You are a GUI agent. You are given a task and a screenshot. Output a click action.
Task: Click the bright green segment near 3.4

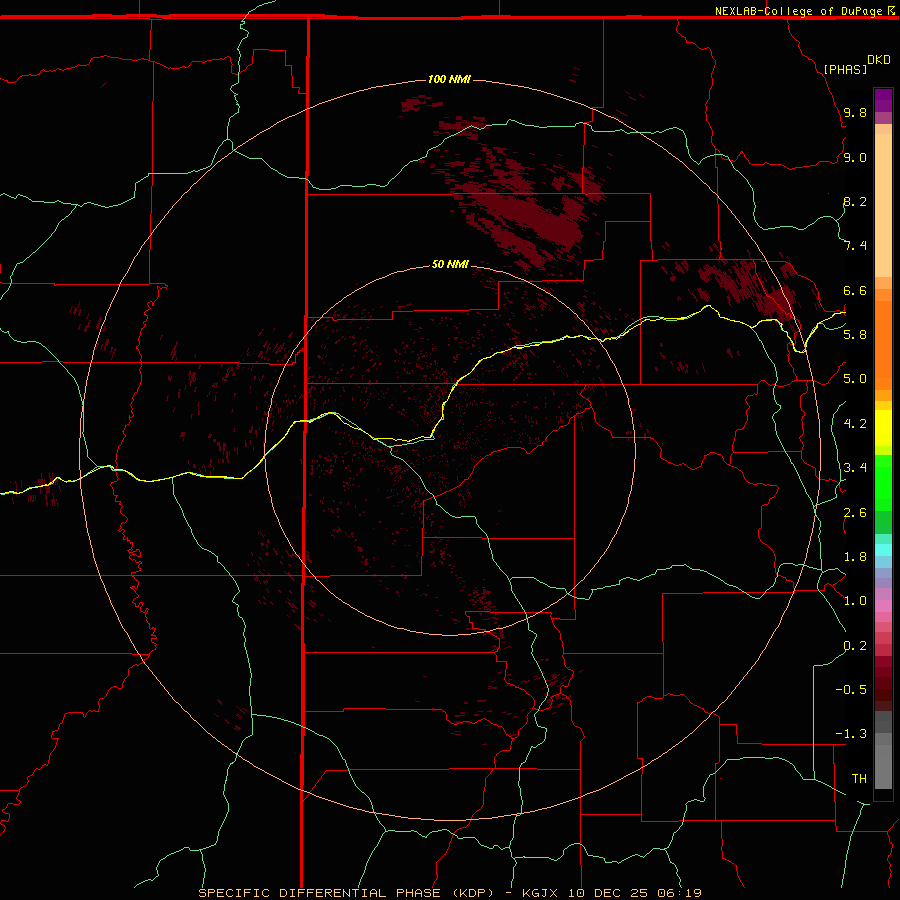coord(883,483)
